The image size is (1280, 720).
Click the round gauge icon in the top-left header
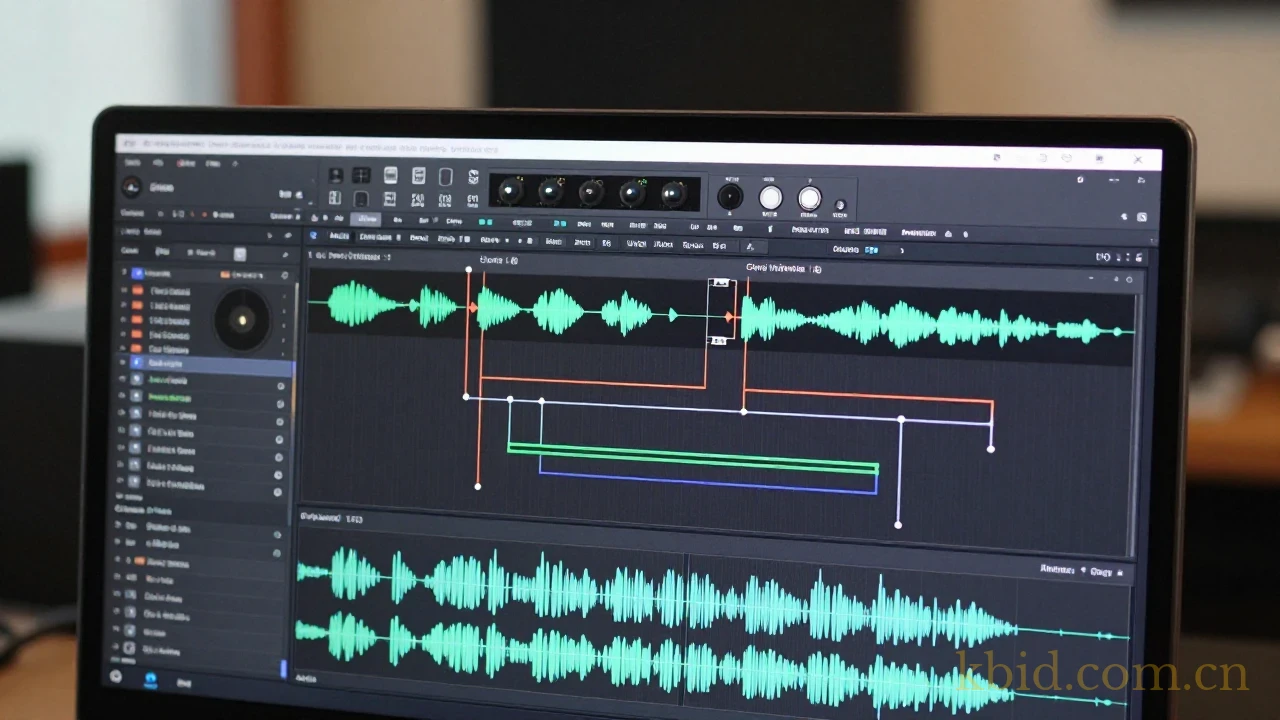[131, 187]
